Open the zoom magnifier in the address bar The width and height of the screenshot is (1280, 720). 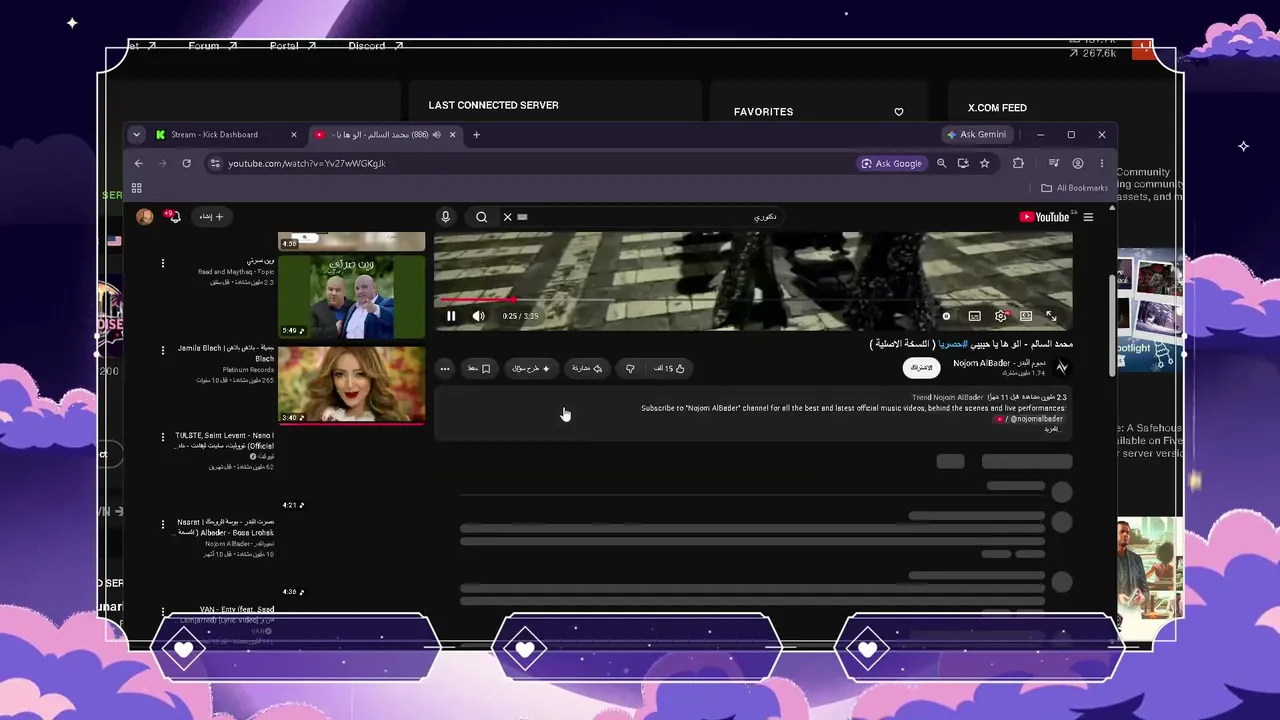[942, 163]
